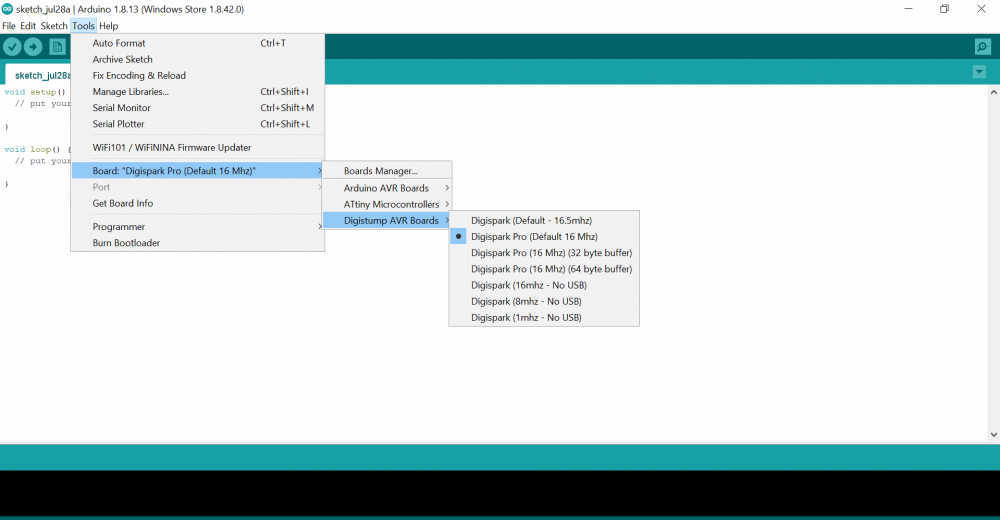This screenshot has width=1000, height=520.
Task: Restore down the Arduino window
Action: (945, 9)
